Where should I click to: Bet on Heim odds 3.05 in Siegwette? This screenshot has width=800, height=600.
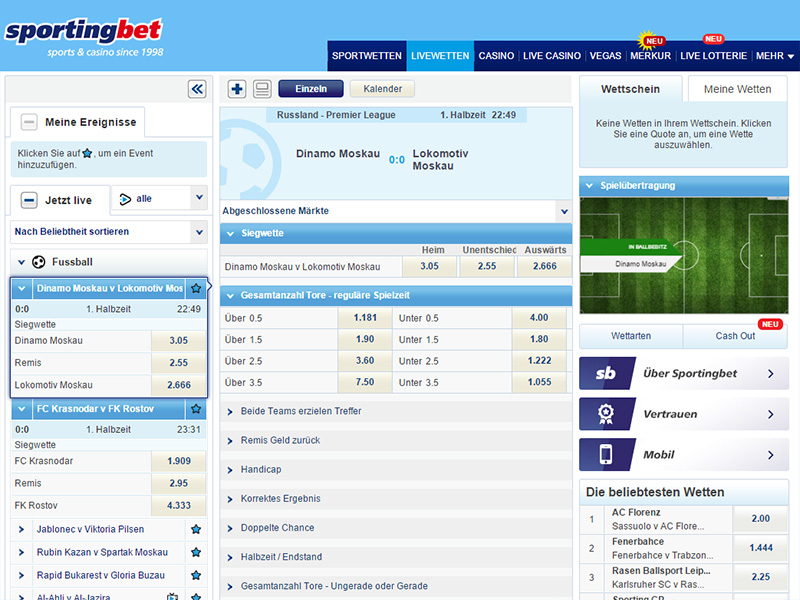(x=430, y=266)
